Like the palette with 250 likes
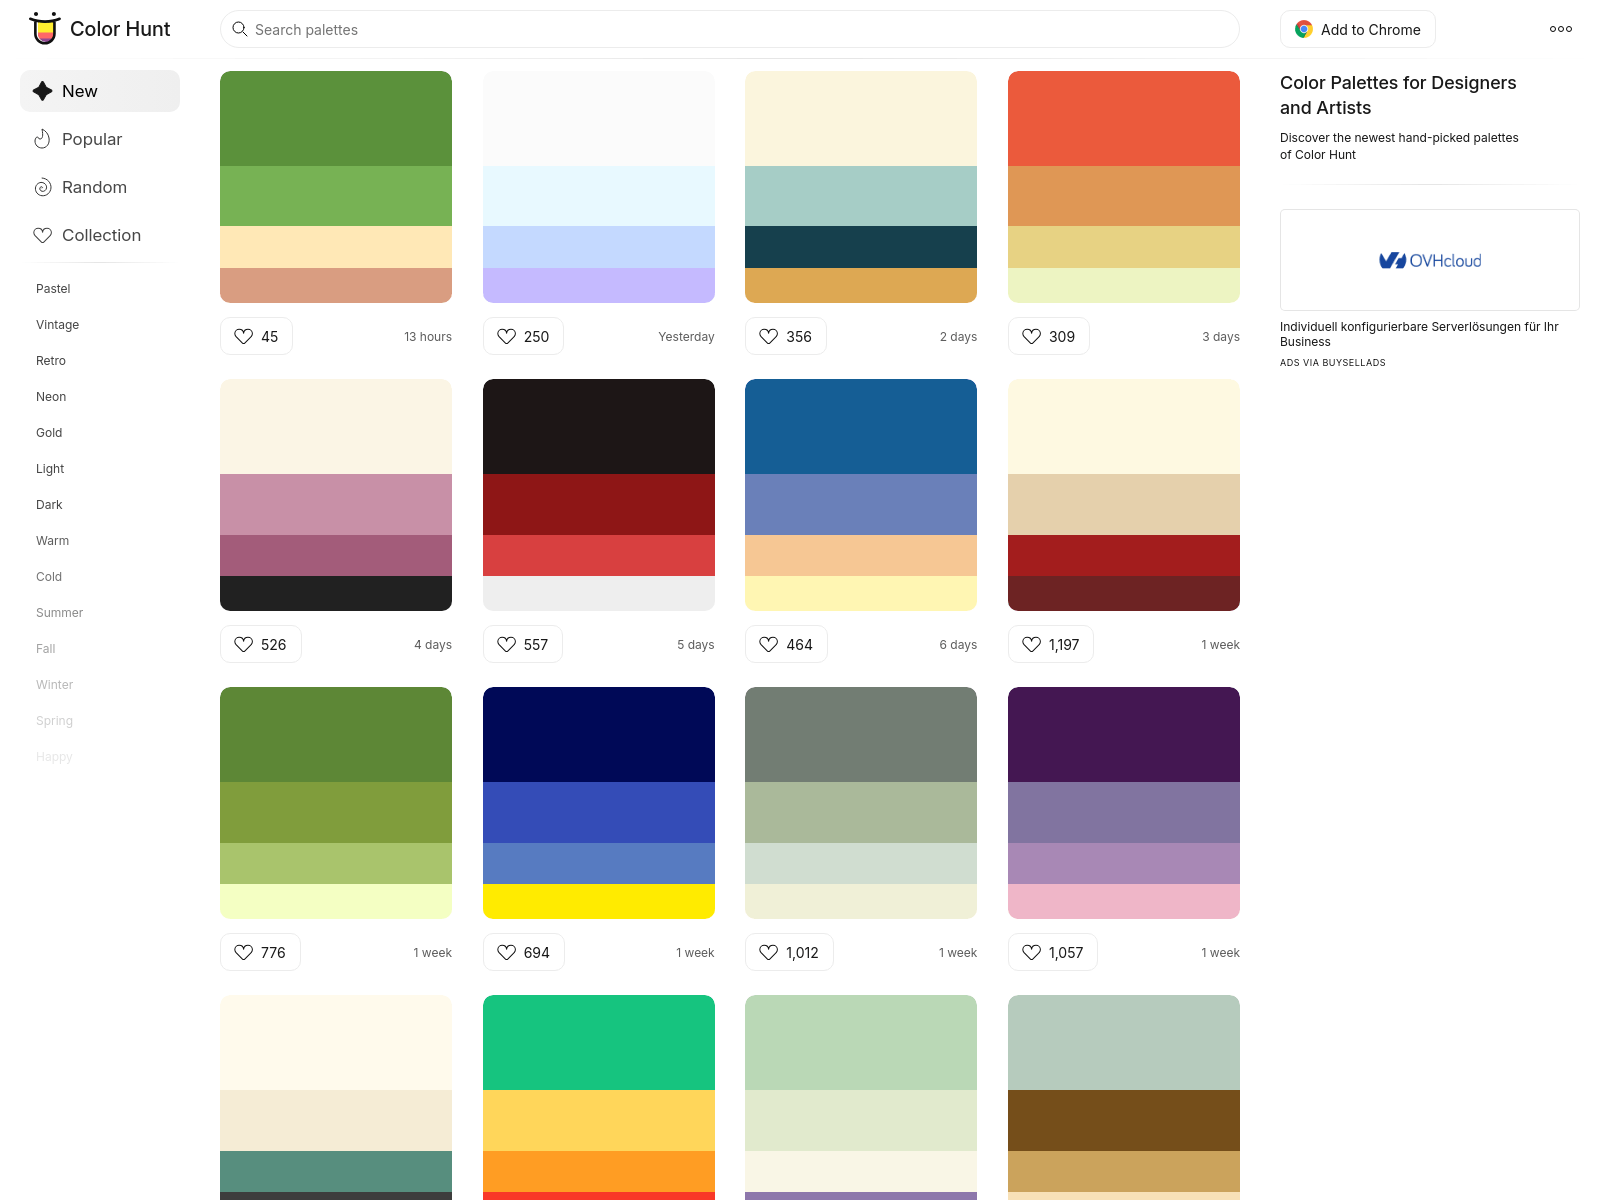Screen dimensions: 1600x1200 [x=523, y=336]
